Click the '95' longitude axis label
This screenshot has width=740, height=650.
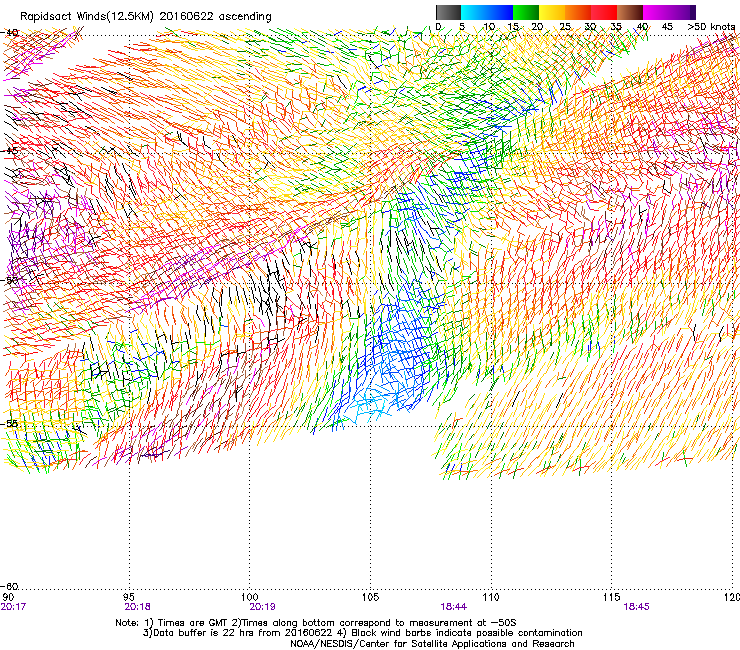(x=129, y=597)
